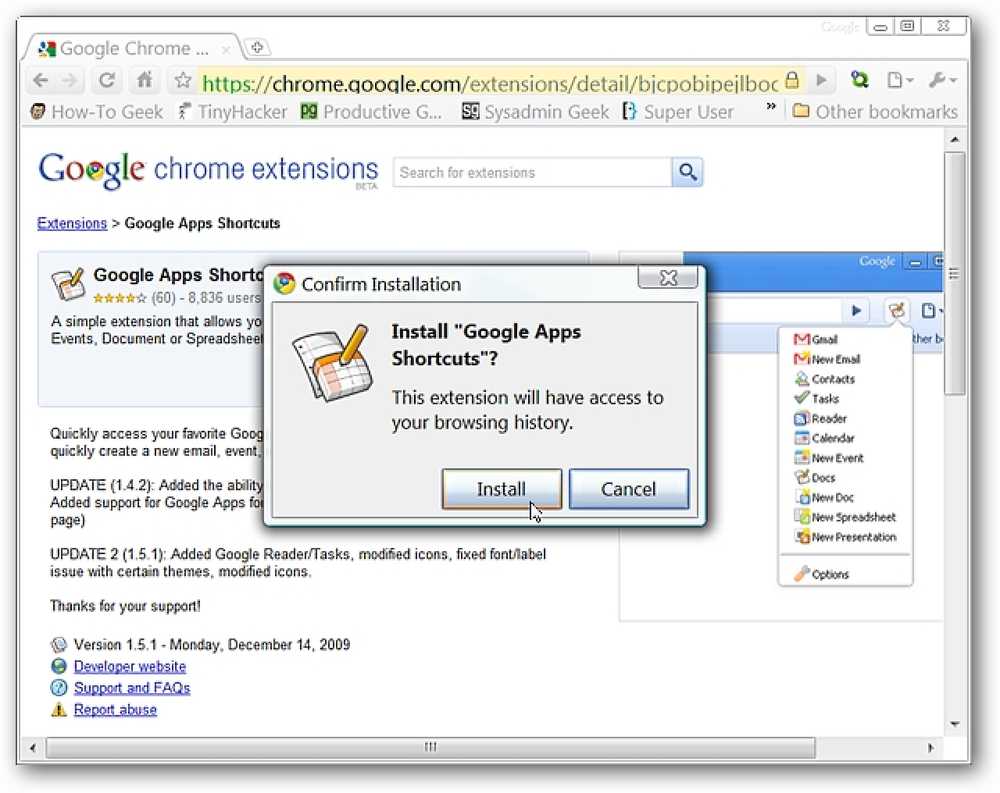Click New Event in the preview menu
1000x793 pixels.
click(x=828, y=458)
